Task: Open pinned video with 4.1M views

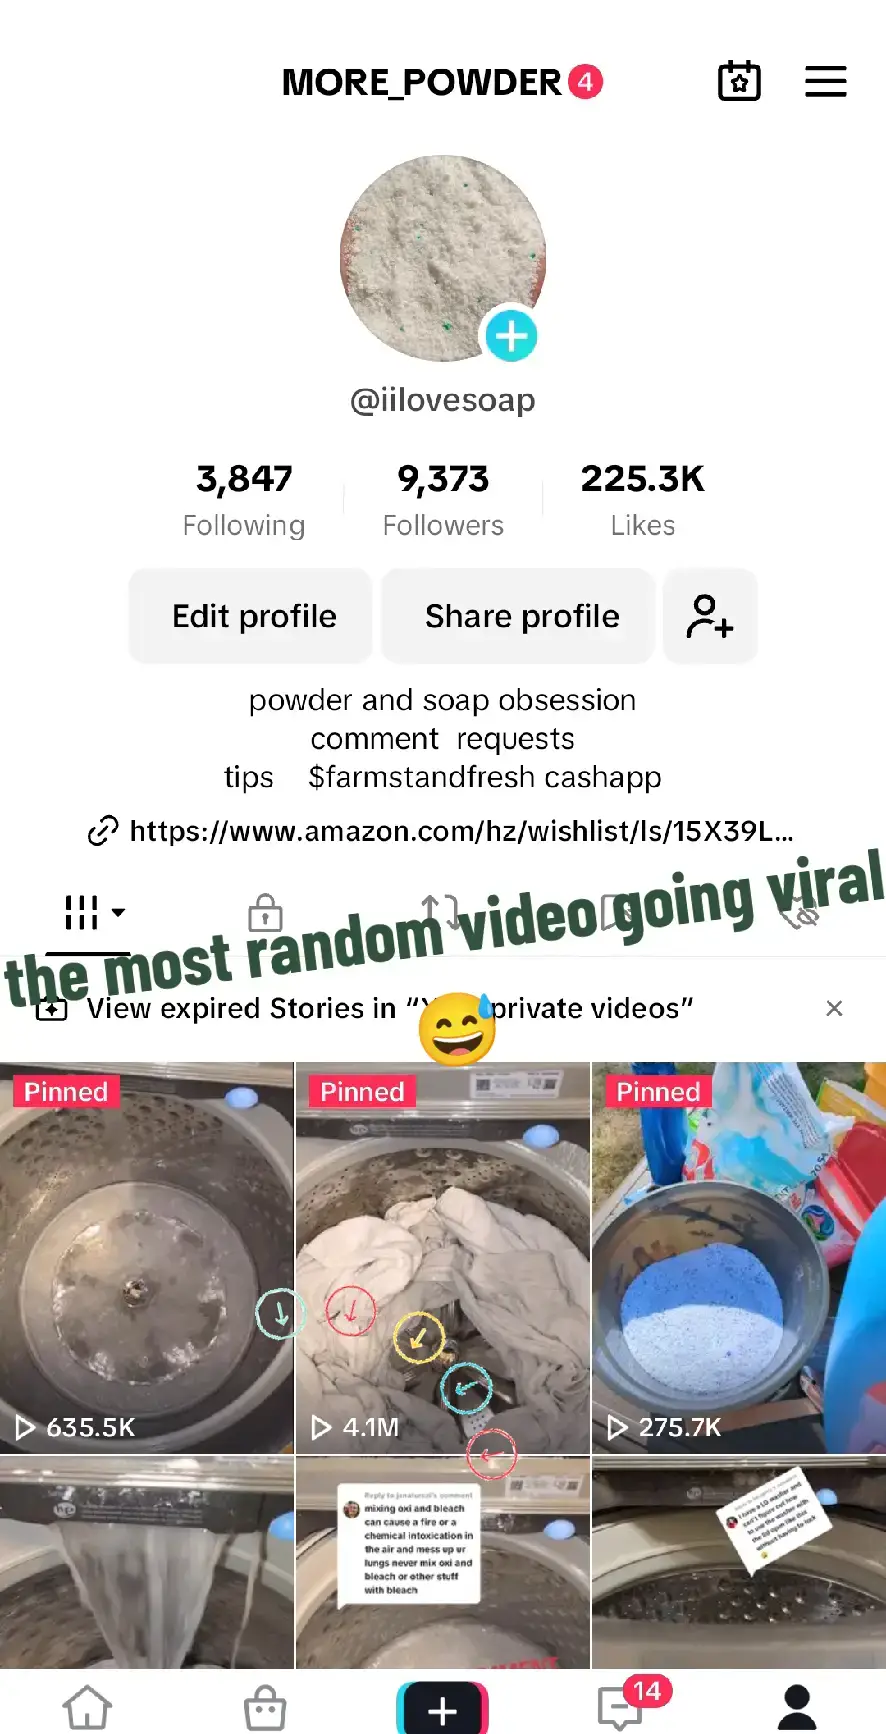Action: pos(443,1258)
